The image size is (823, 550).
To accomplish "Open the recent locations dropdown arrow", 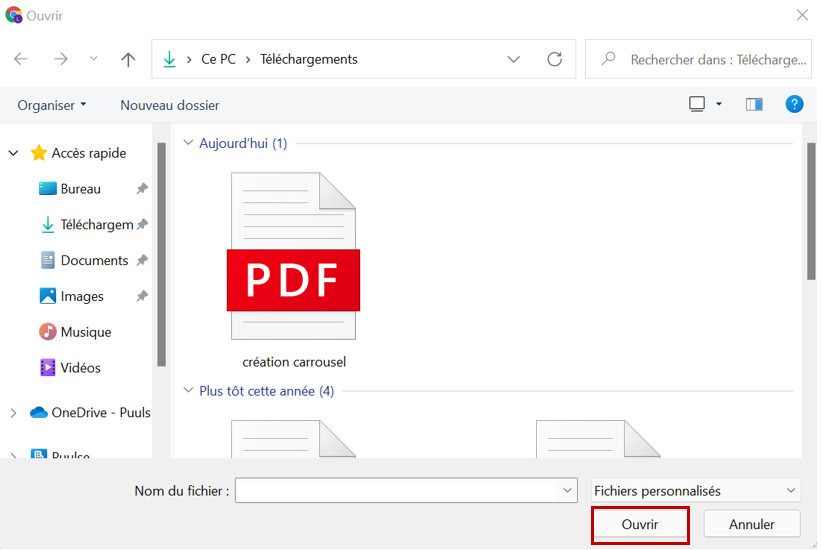I will 93,59.
